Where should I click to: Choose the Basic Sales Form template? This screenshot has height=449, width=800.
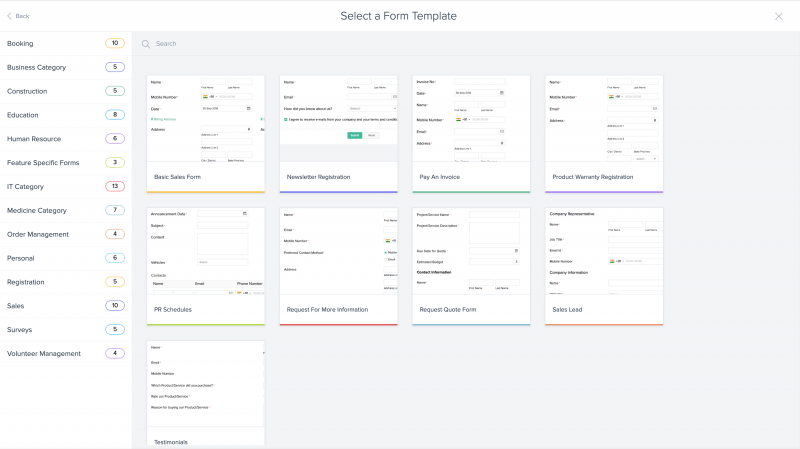[x=205, y=133]
